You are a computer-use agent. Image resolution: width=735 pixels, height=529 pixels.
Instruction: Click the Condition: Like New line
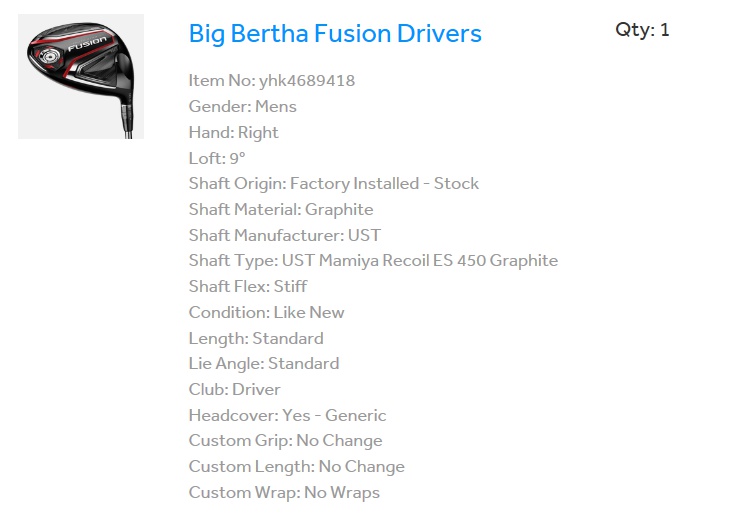coord(267,313)
